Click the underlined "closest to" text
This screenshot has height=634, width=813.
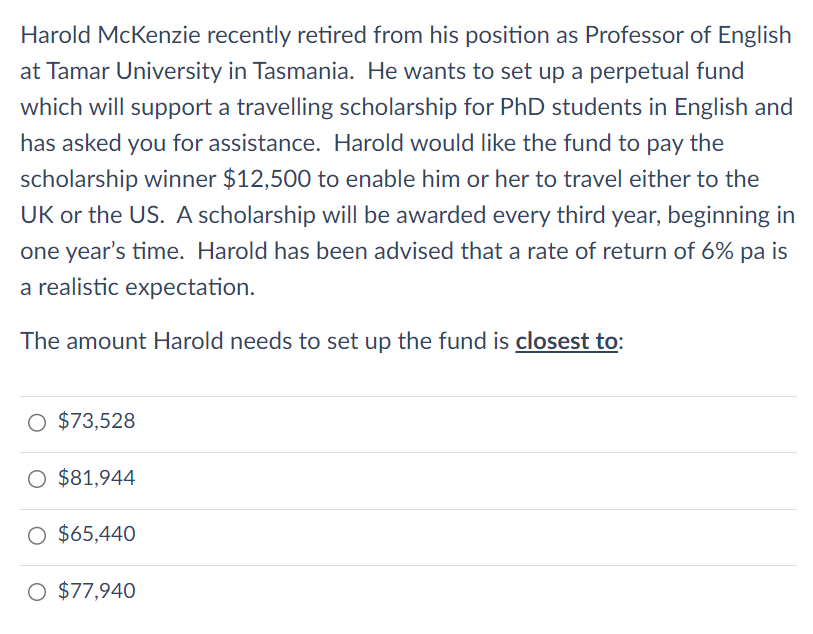coord(566,341)
